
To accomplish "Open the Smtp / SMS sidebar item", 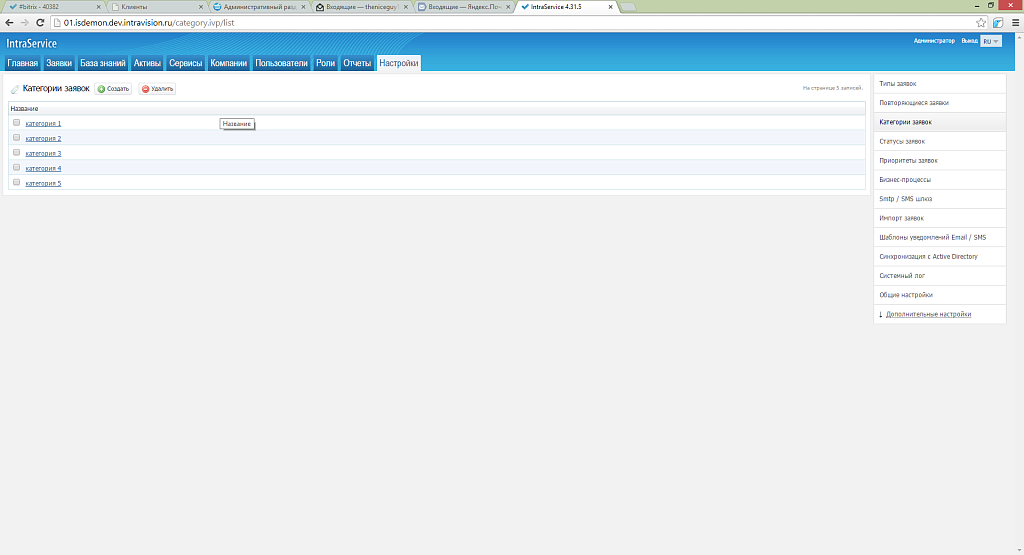I will [940, 198].
